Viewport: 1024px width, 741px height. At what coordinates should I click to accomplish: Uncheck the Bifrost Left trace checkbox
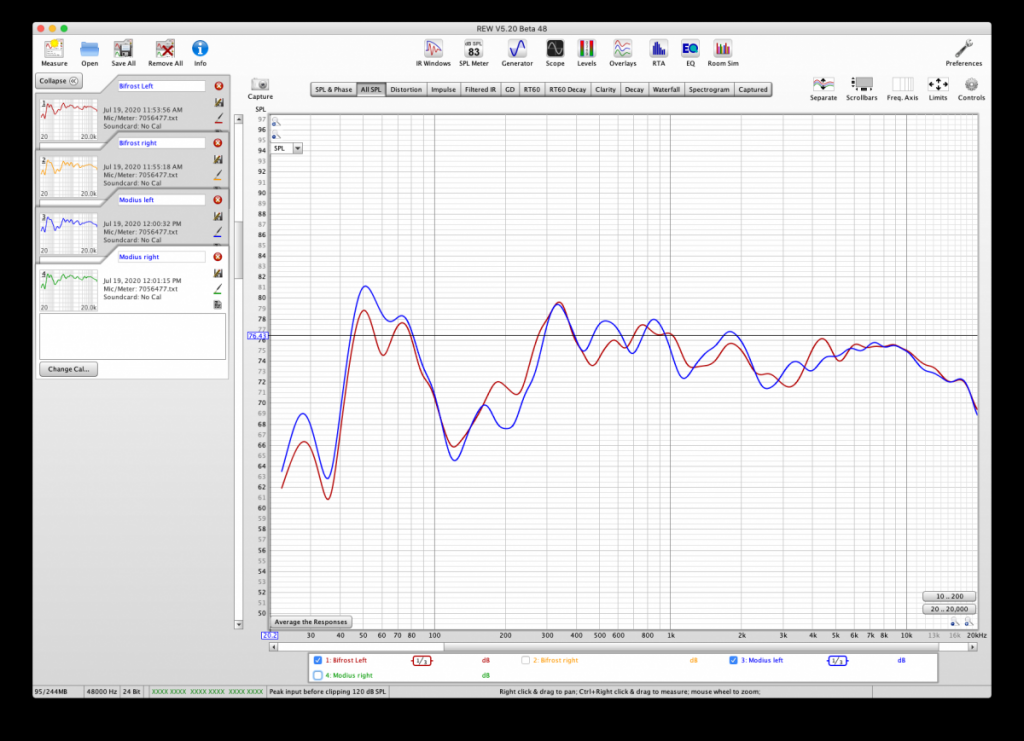[318, 660]
